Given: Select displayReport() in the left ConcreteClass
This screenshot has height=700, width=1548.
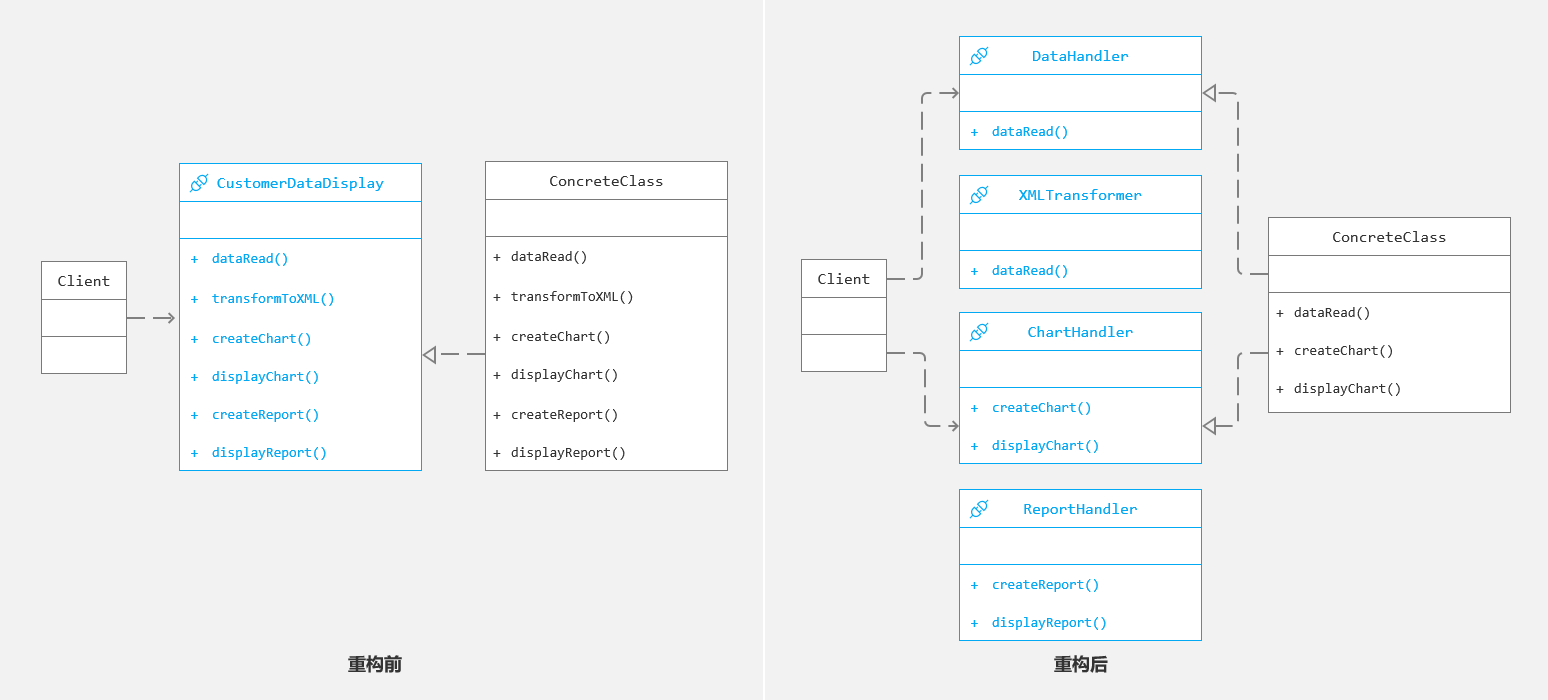Looking at the screenshot, I should (x=568, y=452).
